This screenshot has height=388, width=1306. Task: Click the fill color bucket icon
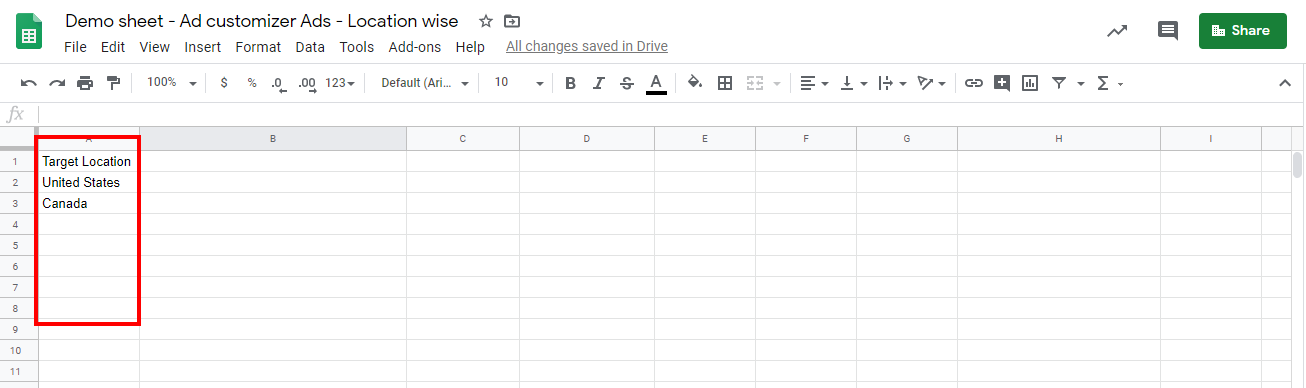[695, 83]
